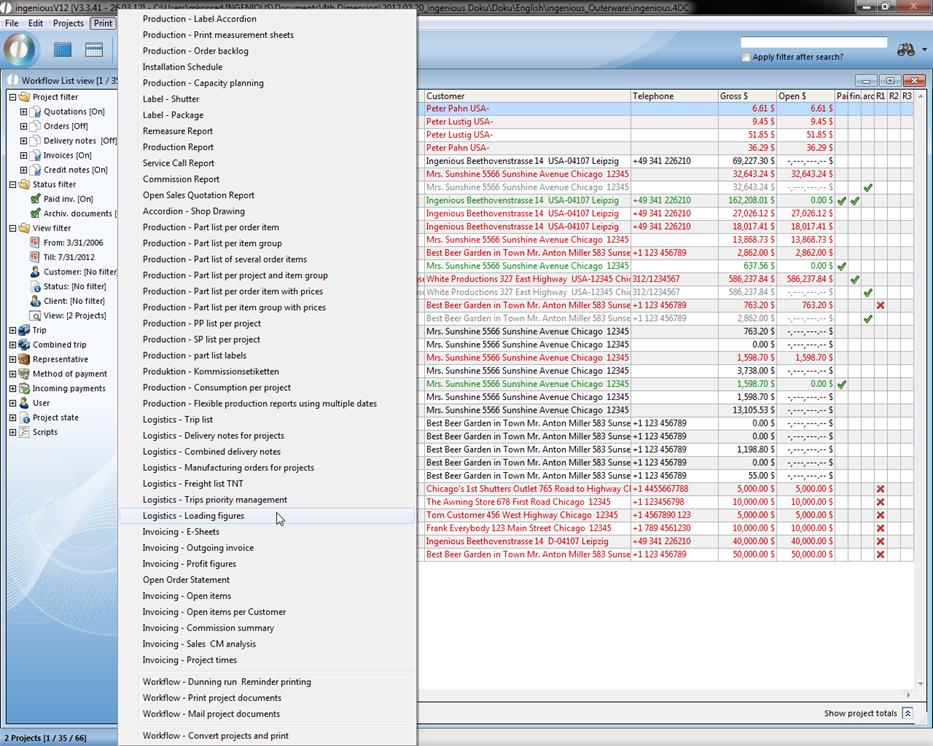Enable Apply filter after search checkbox
Image resolution: width=933 pixels, height=746 pixels.
point(746,57)
